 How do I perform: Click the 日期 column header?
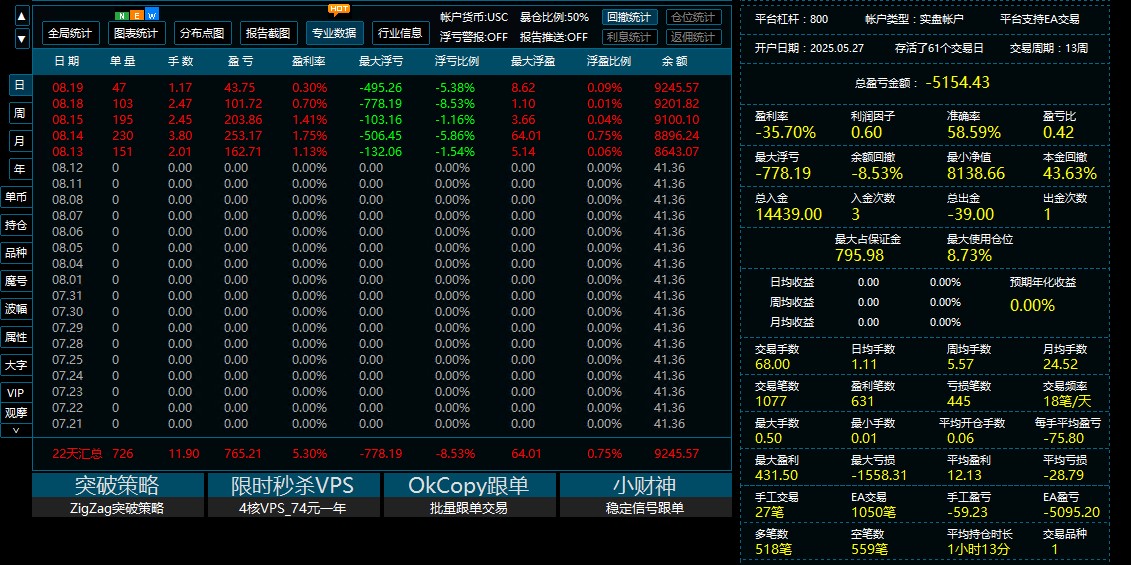pos(66,61)
